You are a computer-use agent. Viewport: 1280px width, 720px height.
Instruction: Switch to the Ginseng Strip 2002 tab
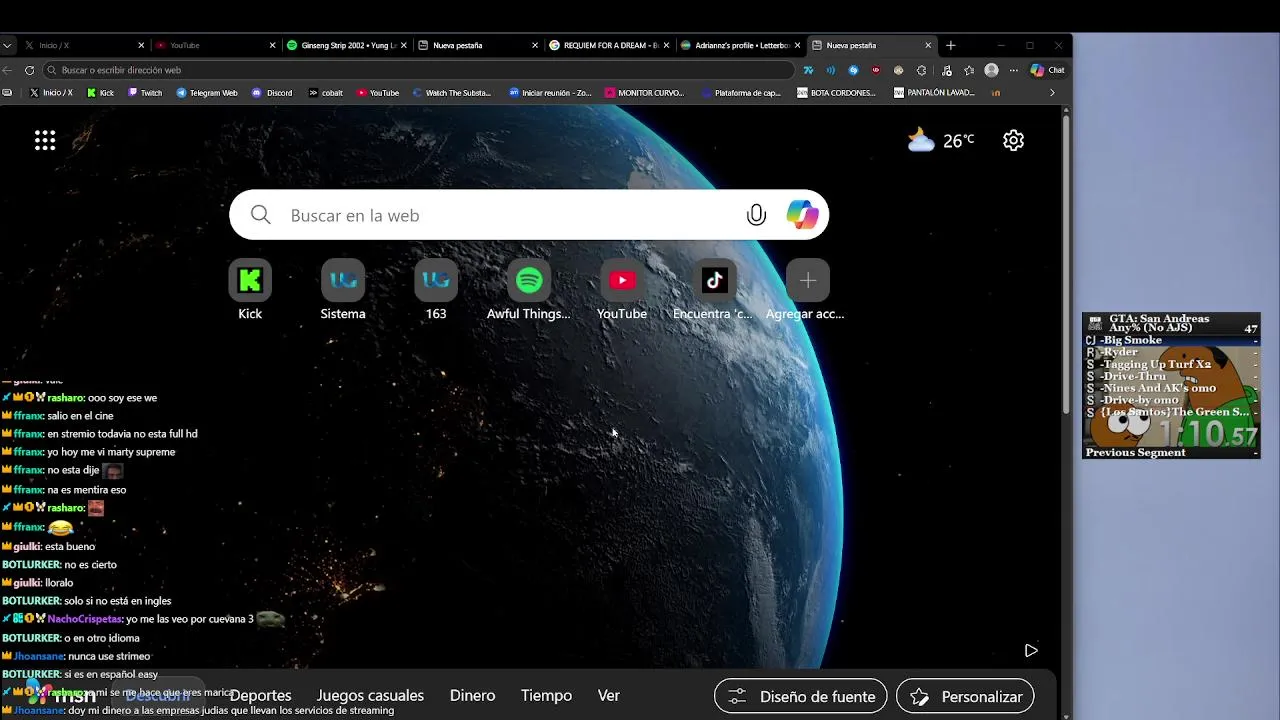click(346, 45)
